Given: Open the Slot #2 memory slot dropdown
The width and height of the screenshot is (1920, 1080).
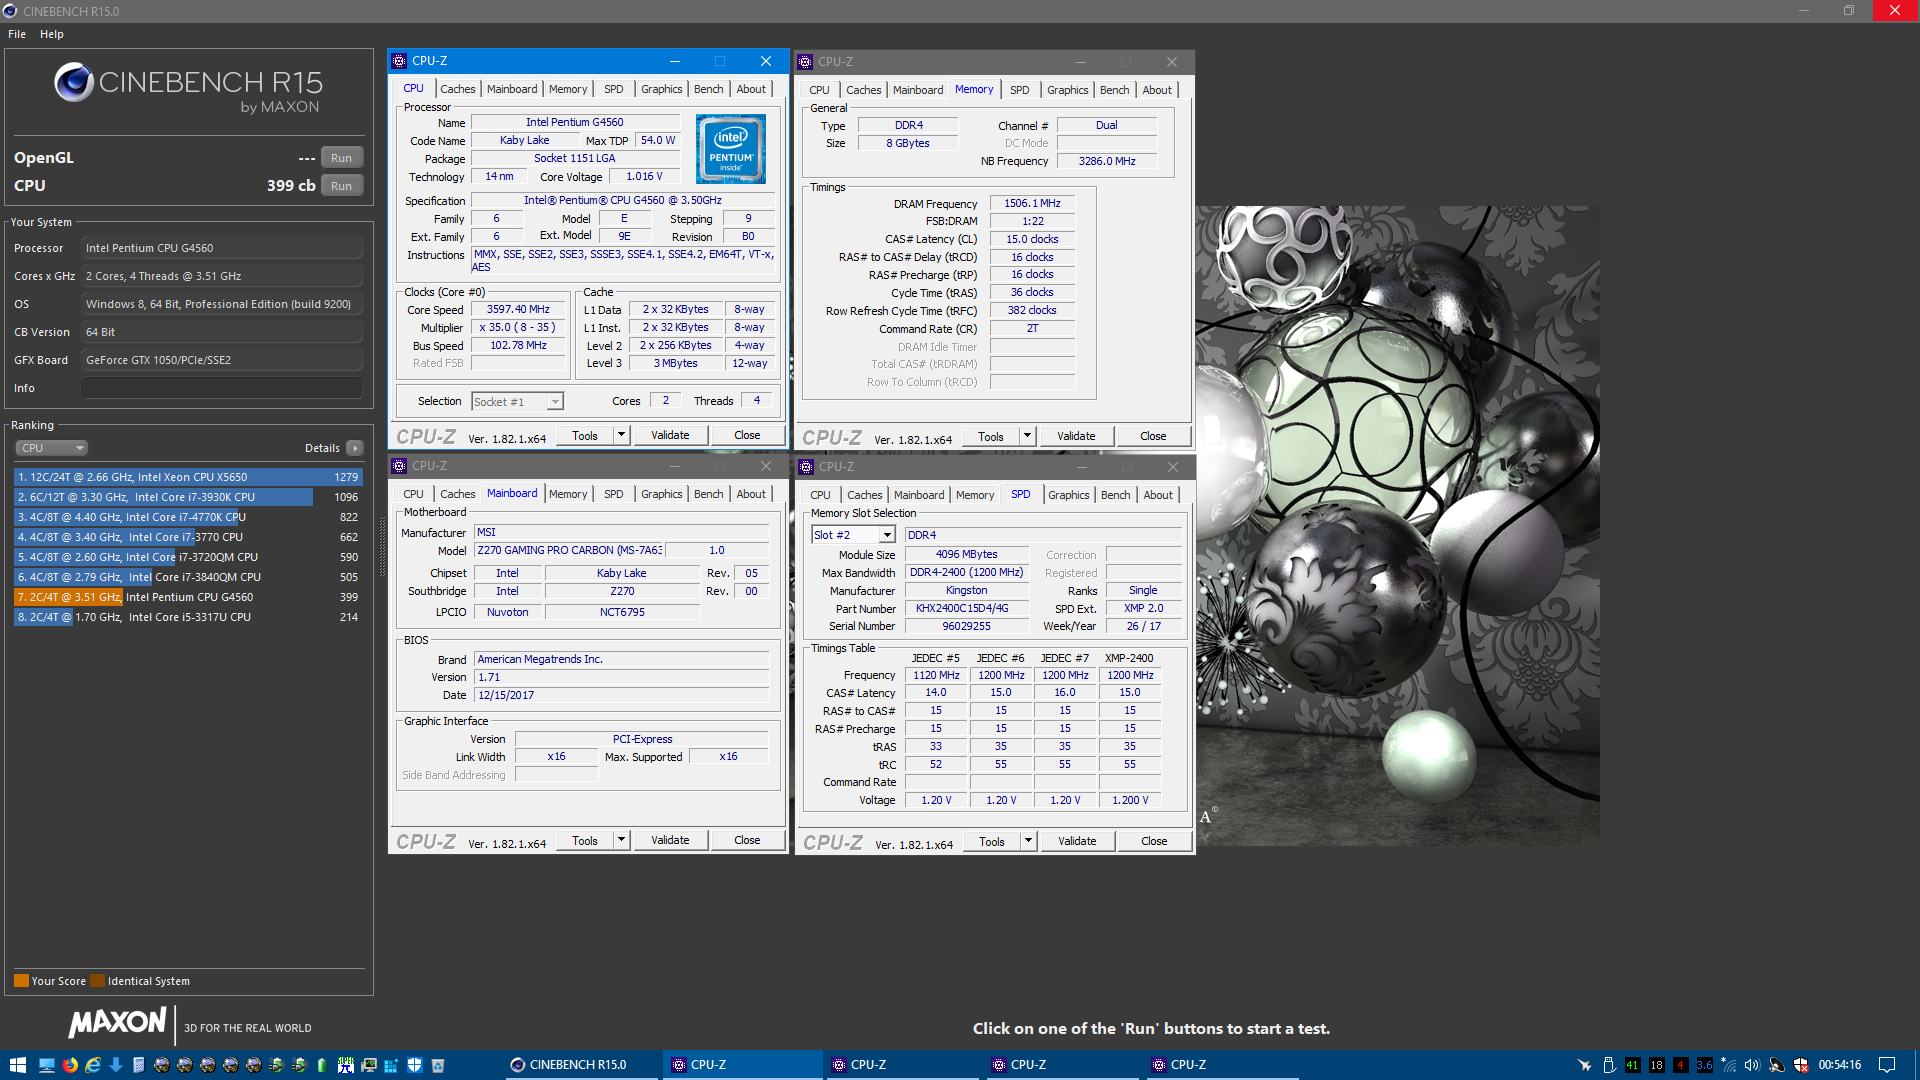Looking at the screenshot, I should 853,535.
